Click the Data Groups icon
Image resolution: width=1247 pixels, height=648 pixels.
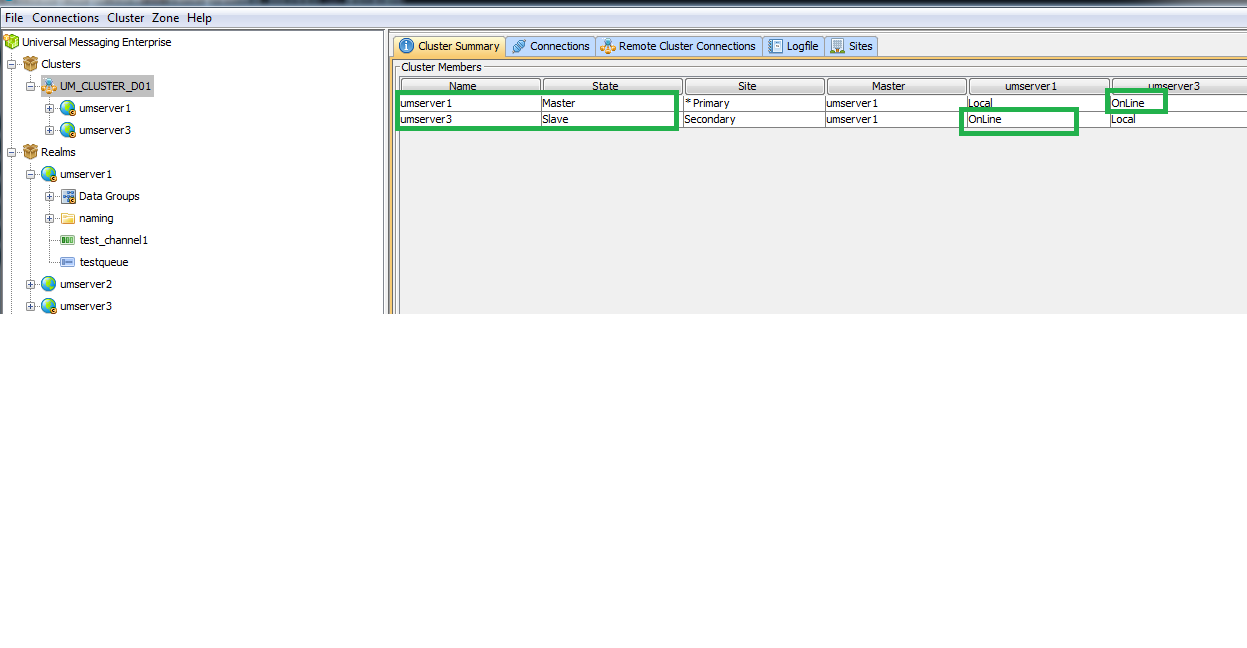coord(68,196)
